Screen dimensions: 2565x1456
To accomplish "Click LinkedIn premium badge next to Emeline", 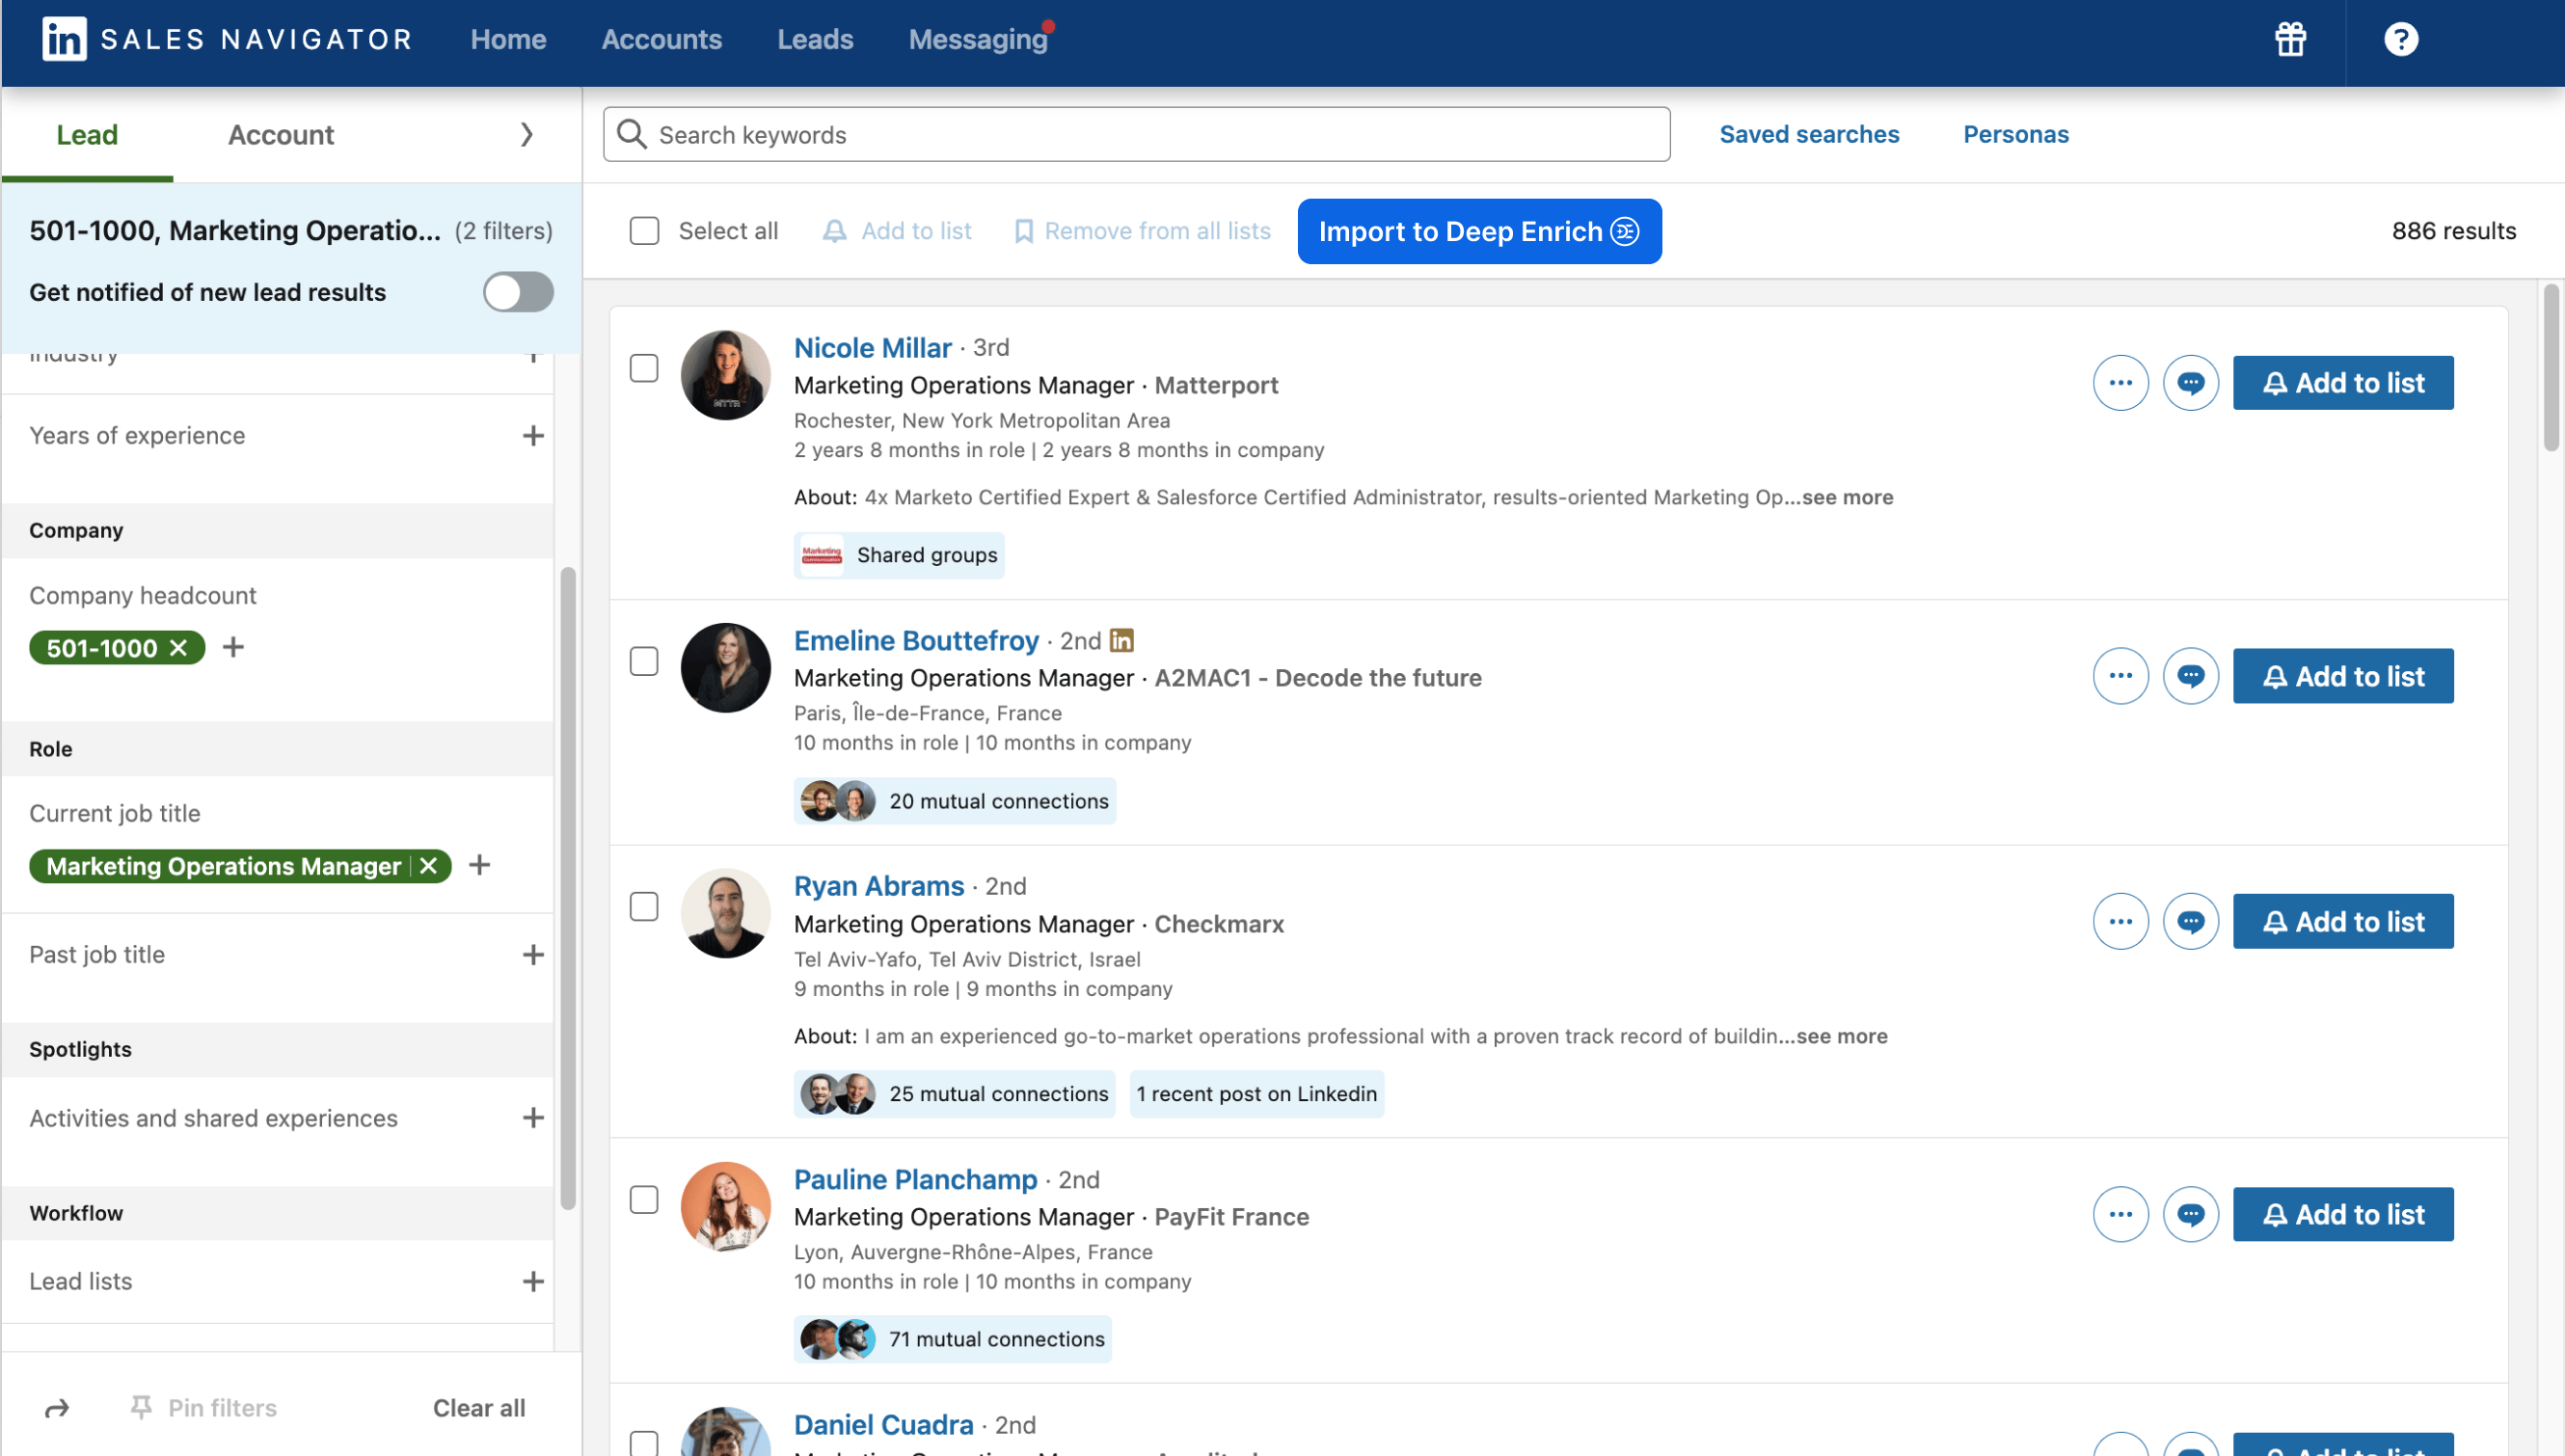I will (1122, 640).
